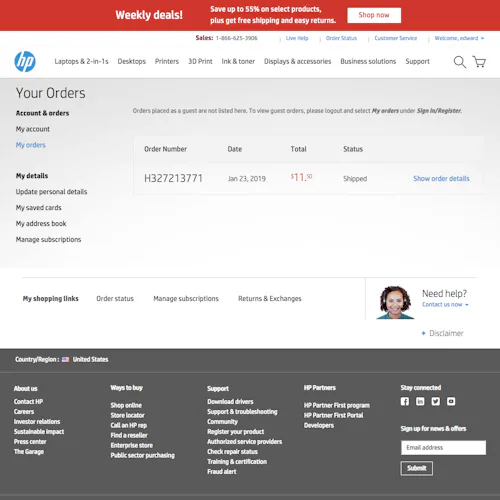Open Customer Service link

point(396,38)
